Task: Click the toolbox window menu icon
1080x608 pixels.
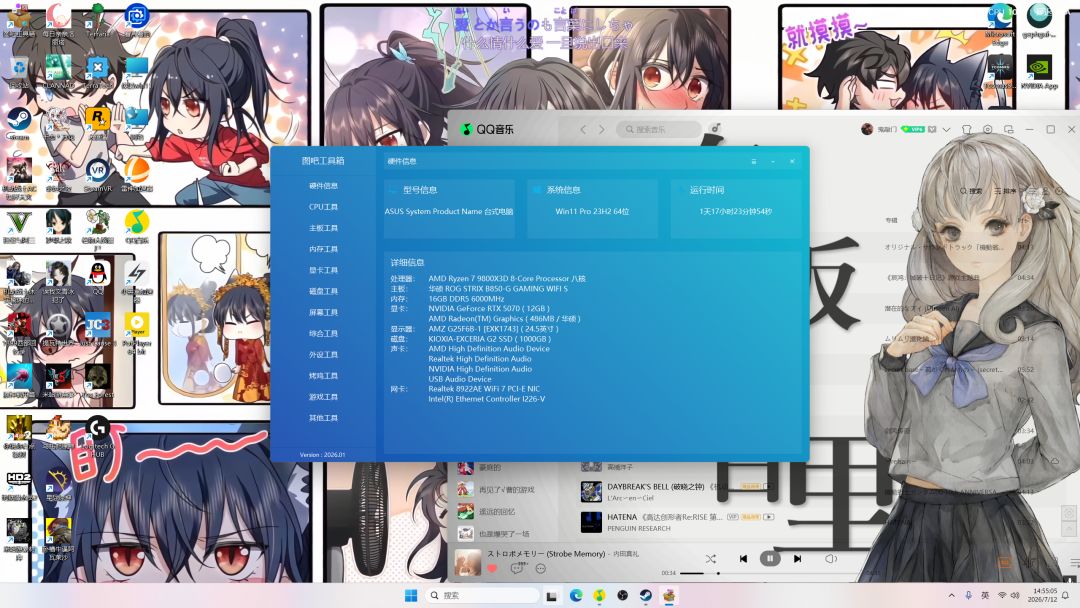Action: (x=754, y=161)
